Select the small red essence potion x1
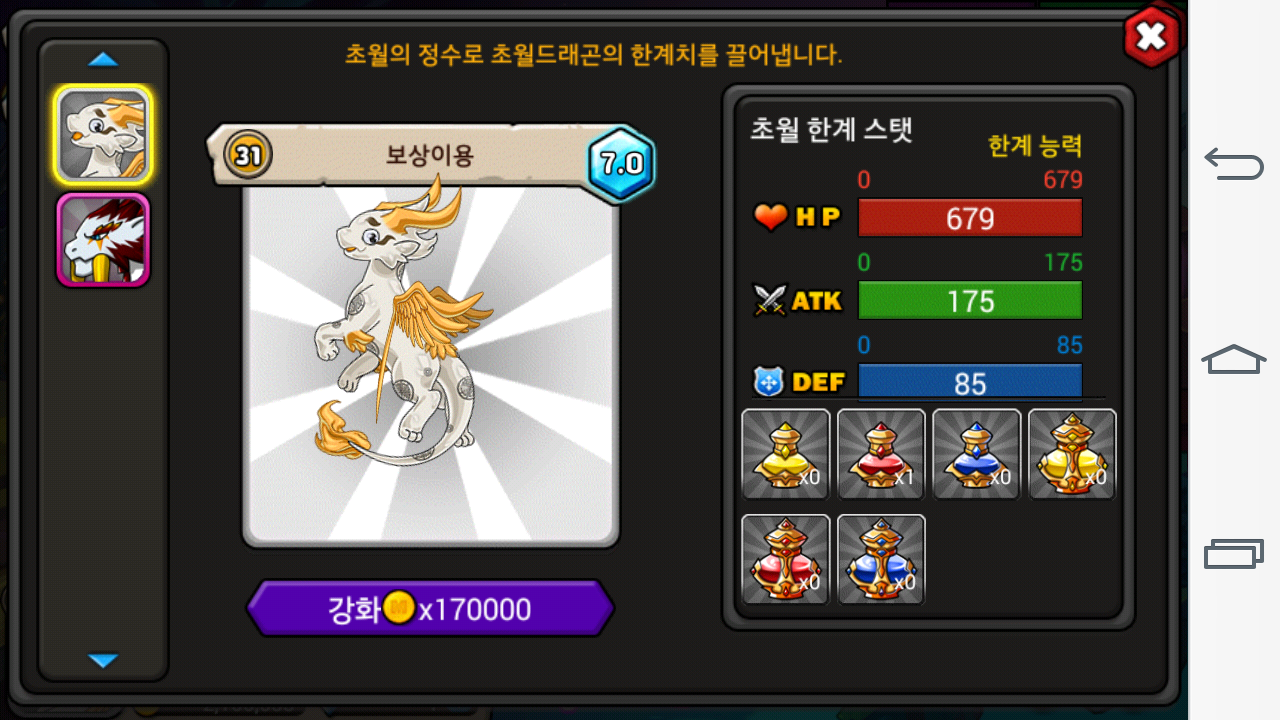This screenshot has height=720, width=1280. coord(881,454)
